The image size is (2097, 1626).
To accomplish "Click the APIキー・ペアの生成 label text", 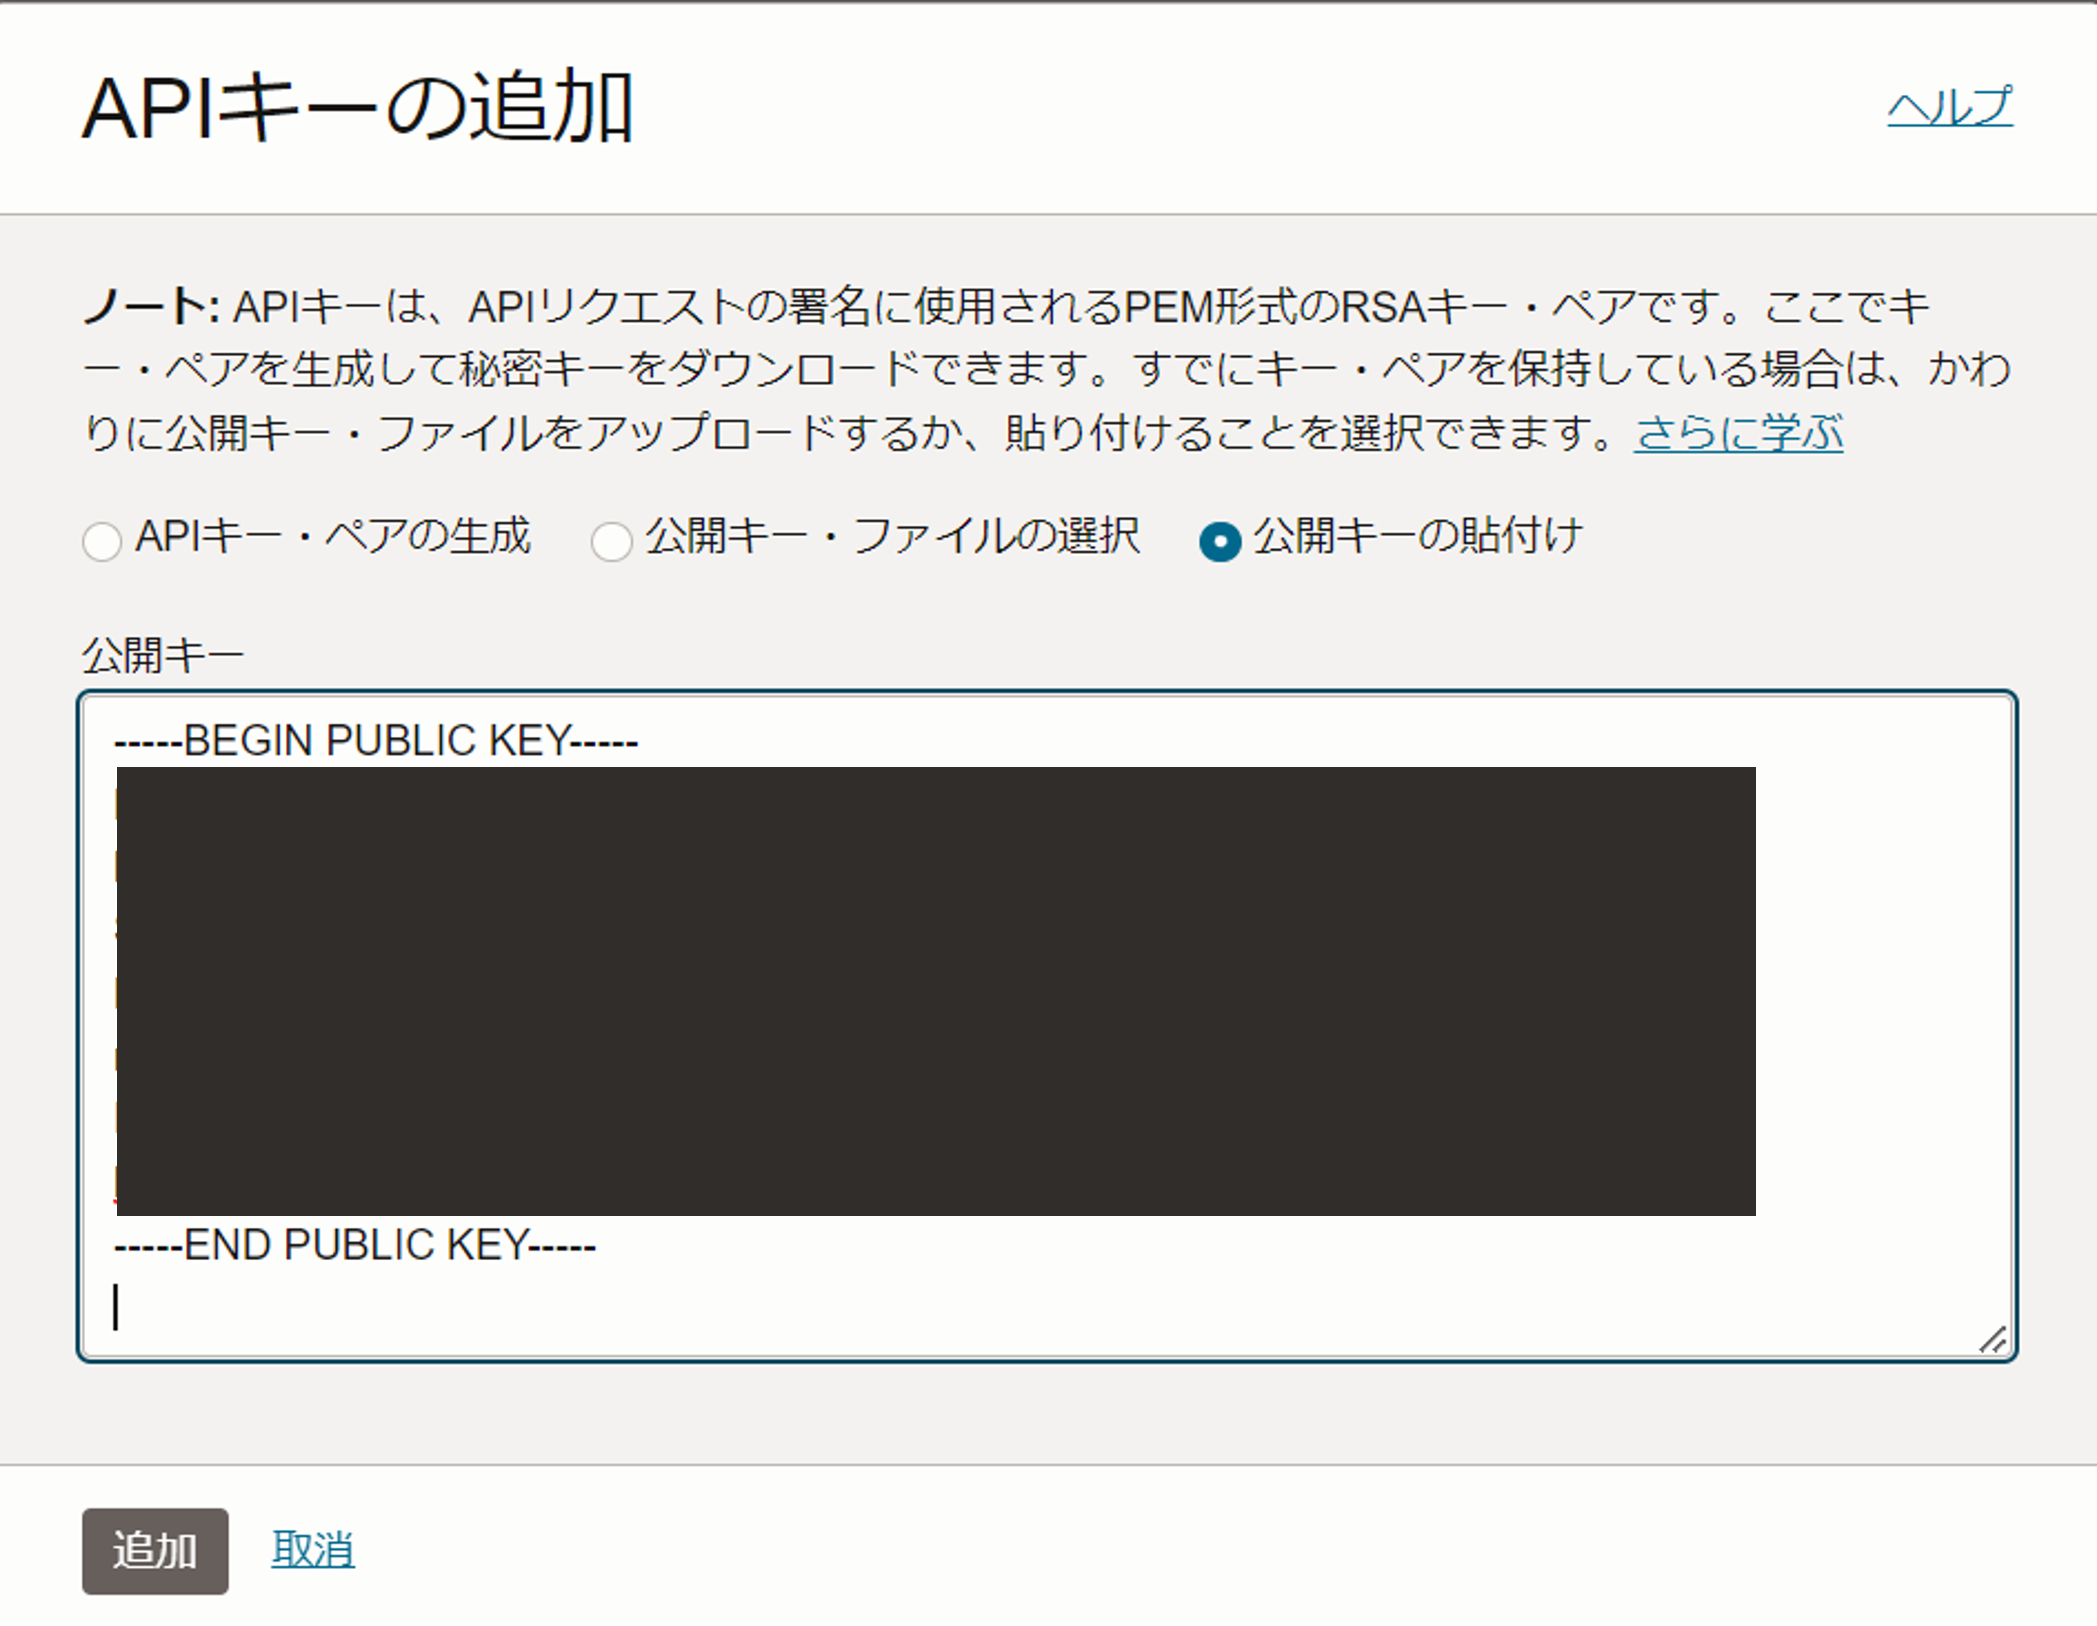I will coord(333,537).
